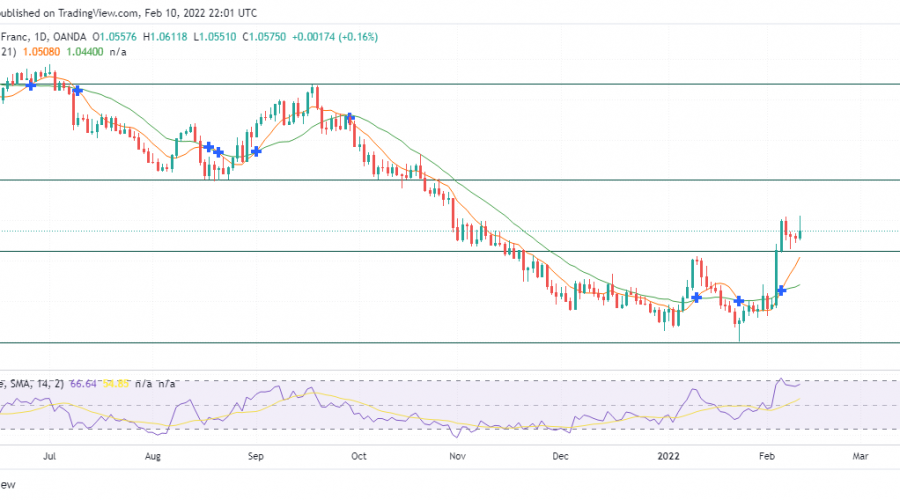
Task: Select the Jul label on time axis
Action: [49, 456]
